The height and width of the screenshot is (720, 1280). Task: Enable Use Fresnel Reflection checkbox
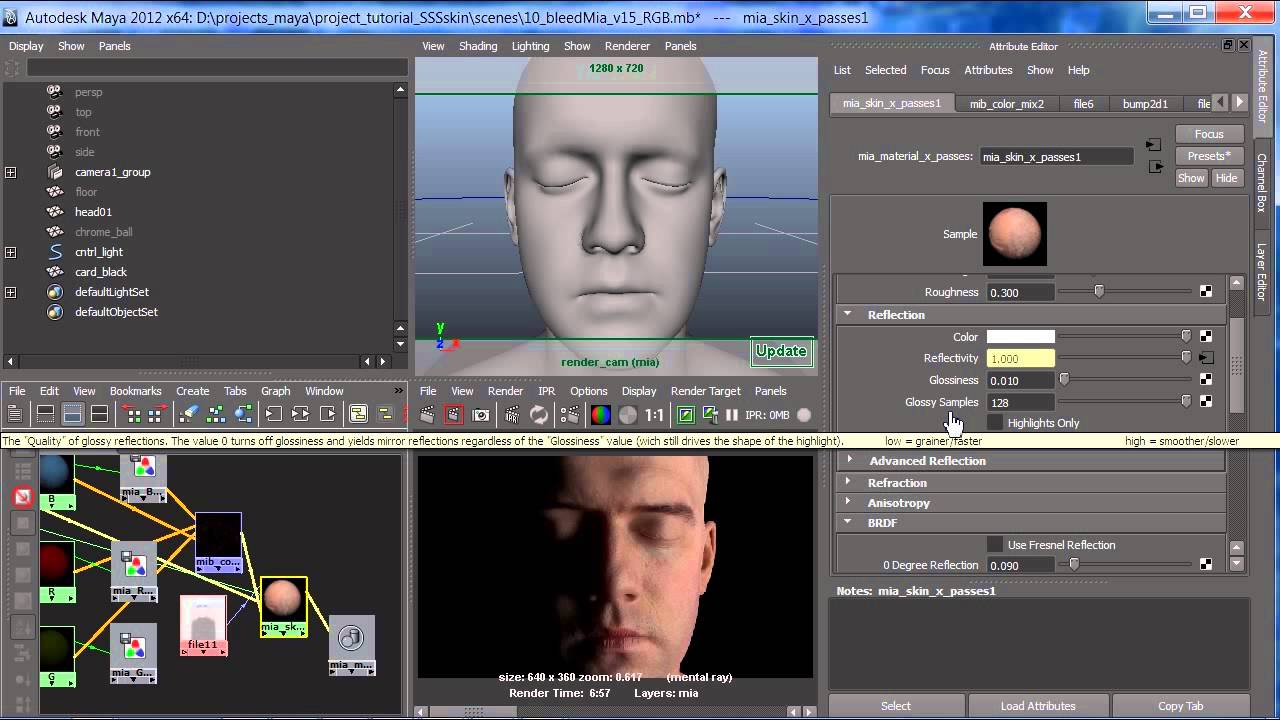coord(995,545)
